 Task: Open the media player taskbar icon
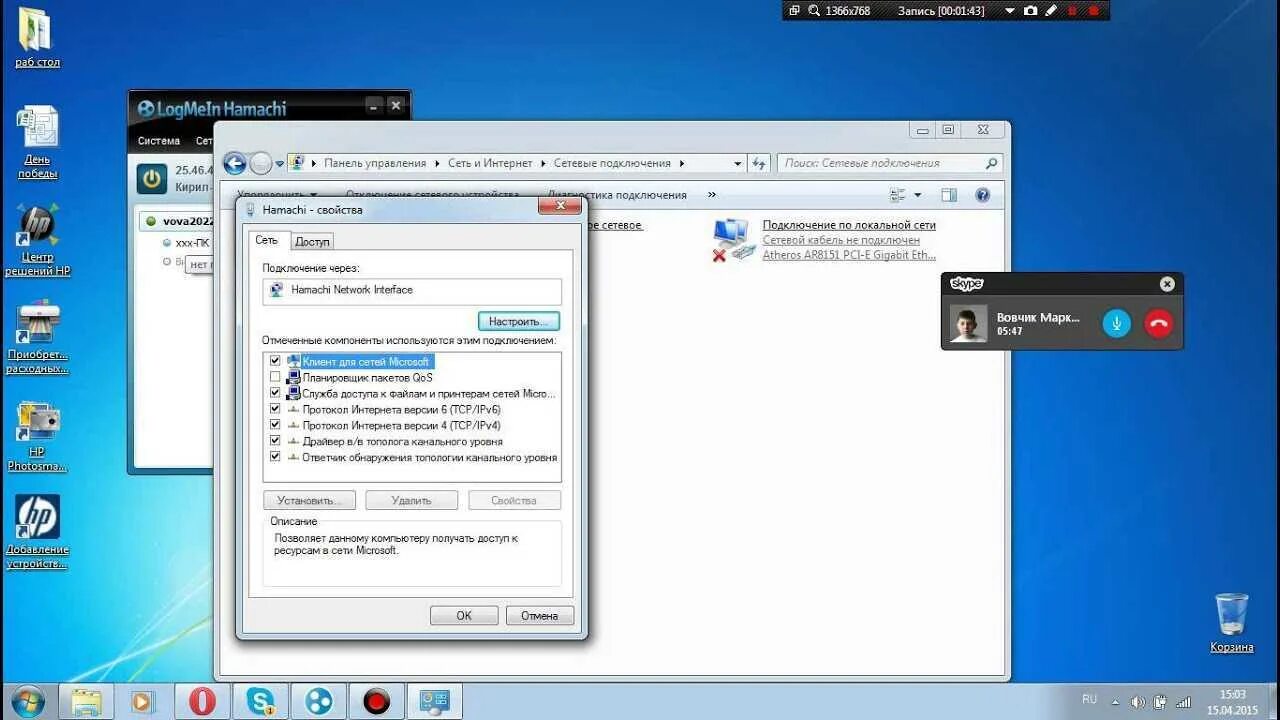coord(143,701)
